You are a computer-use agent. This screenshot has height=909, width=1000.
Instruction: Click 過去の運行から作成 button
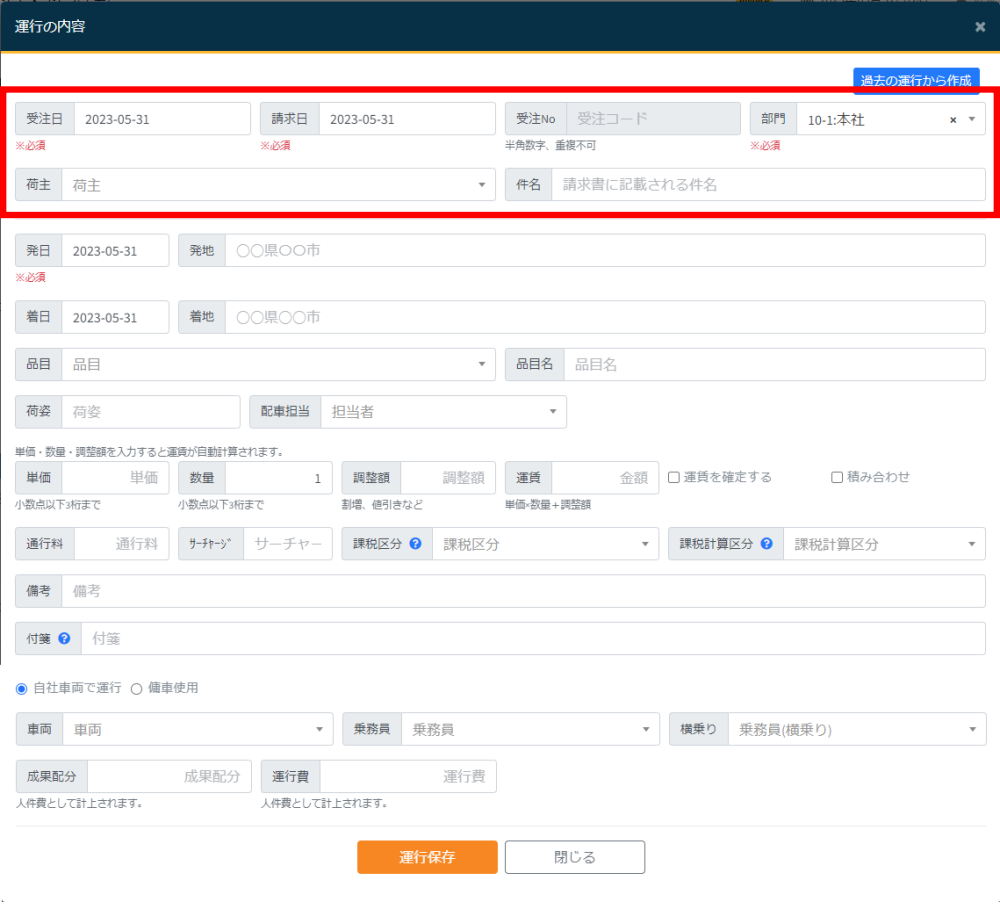(x=916, y=80)
